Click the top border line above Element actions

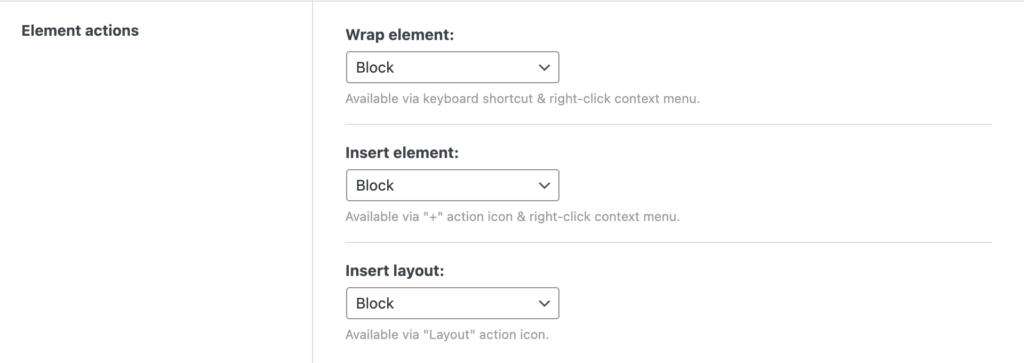click(x=512, y=1)
